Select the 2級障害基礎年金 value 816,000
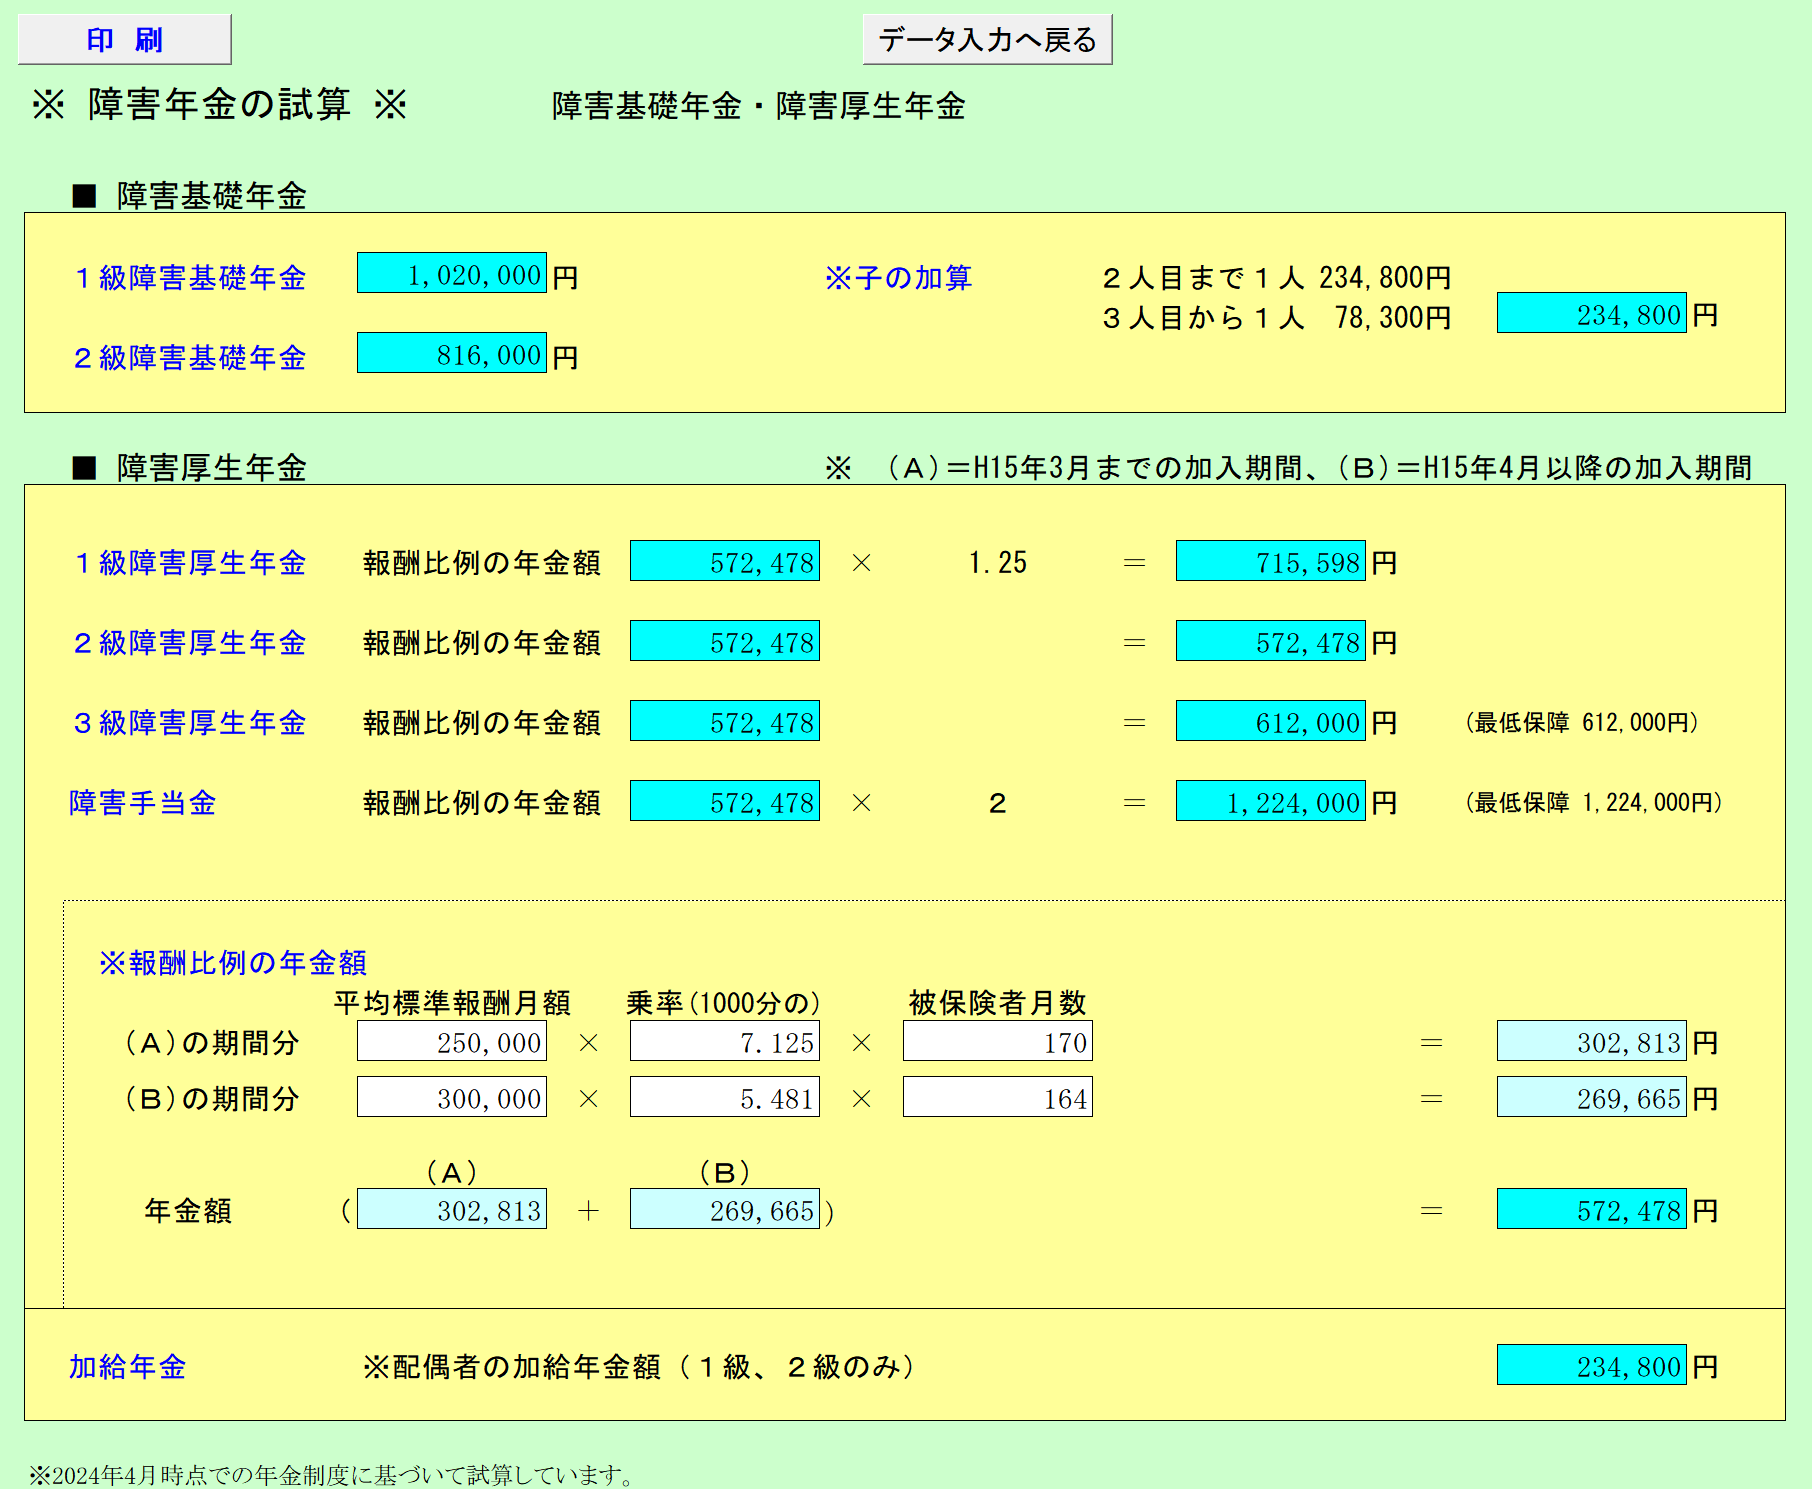 pos(452,353)
